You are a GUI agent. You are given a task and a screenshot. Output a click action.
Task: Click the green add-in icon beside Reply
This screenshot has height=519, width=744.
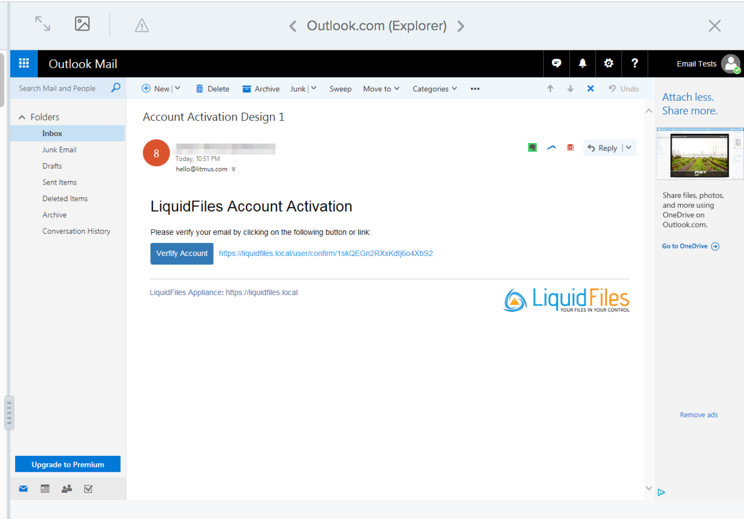[532, 148]
